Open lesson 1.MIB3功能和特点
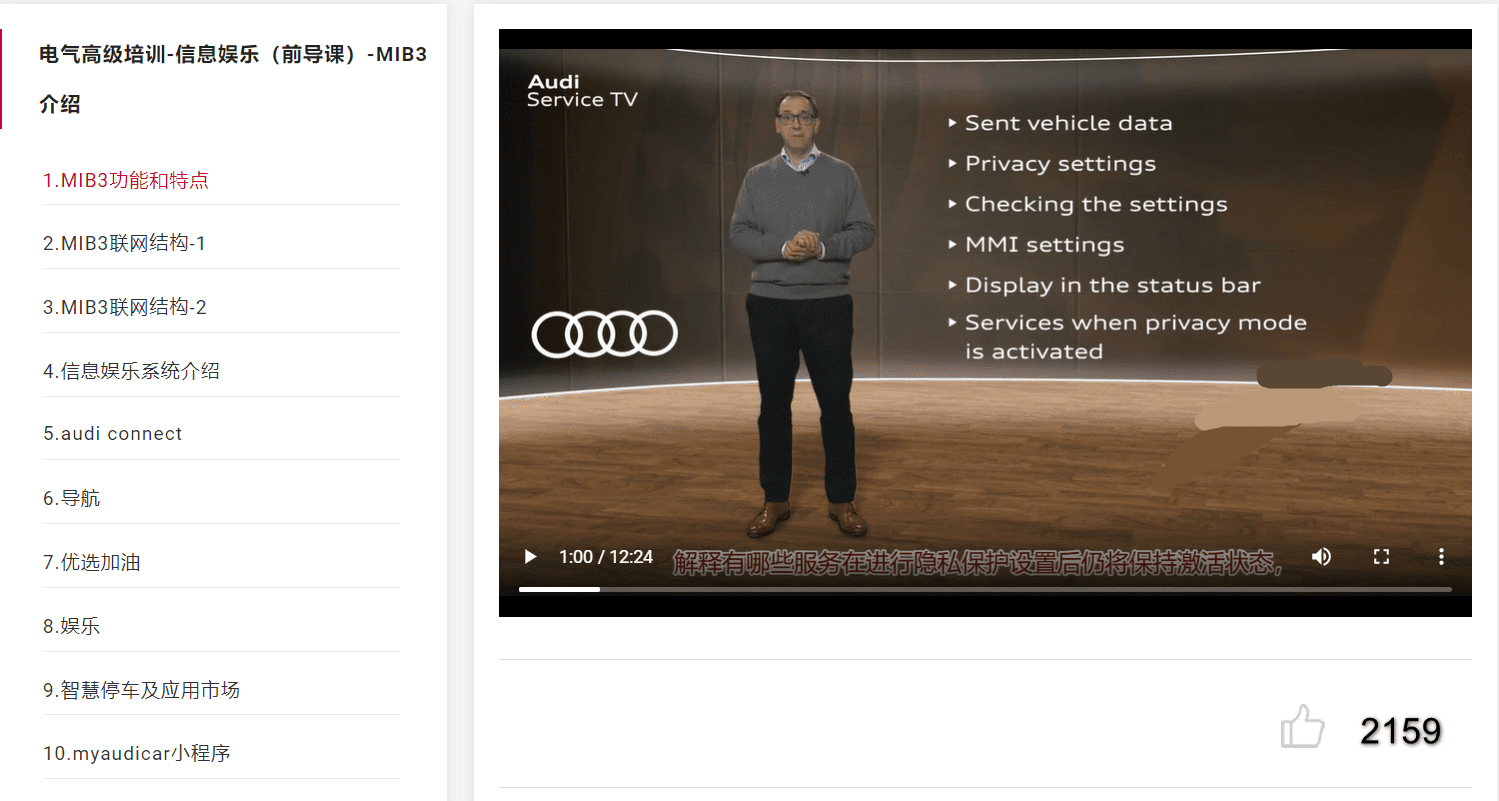Image resolution: width=1499 pixels, height=801 pixels. pyautogui.click(x=126, y=181)
